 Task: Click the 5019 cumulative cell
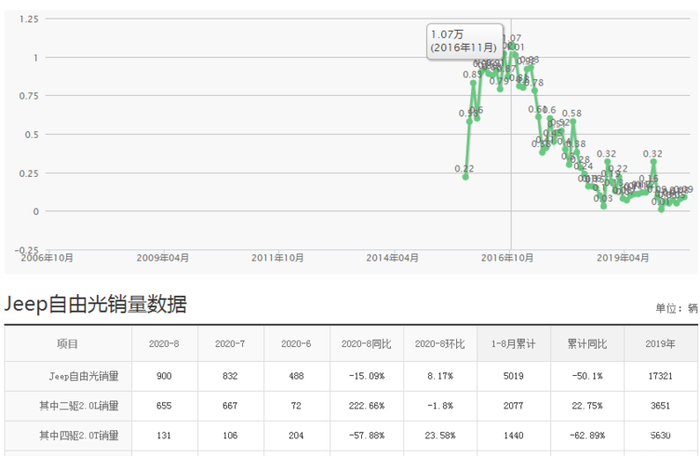(513, 376)
